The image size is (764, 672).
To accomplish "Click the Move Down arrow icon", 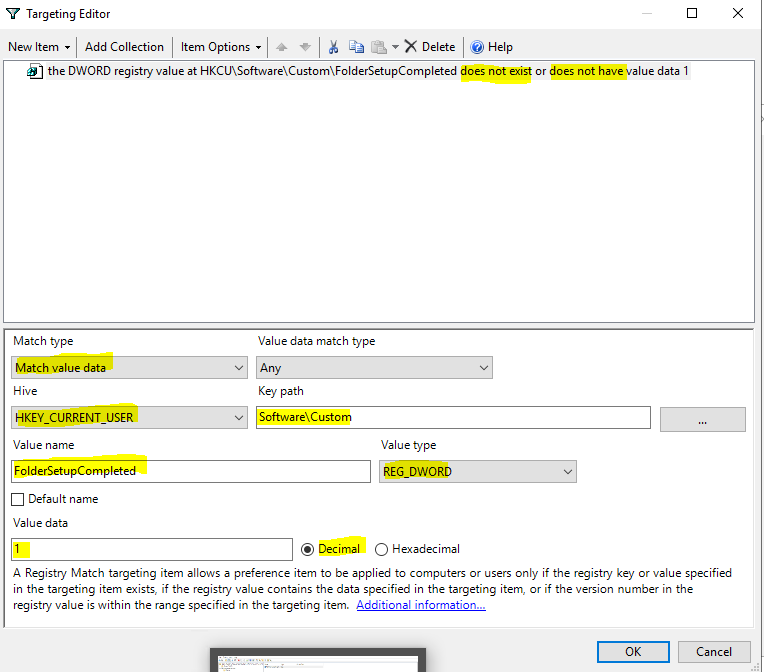I will tap(305, 47).
